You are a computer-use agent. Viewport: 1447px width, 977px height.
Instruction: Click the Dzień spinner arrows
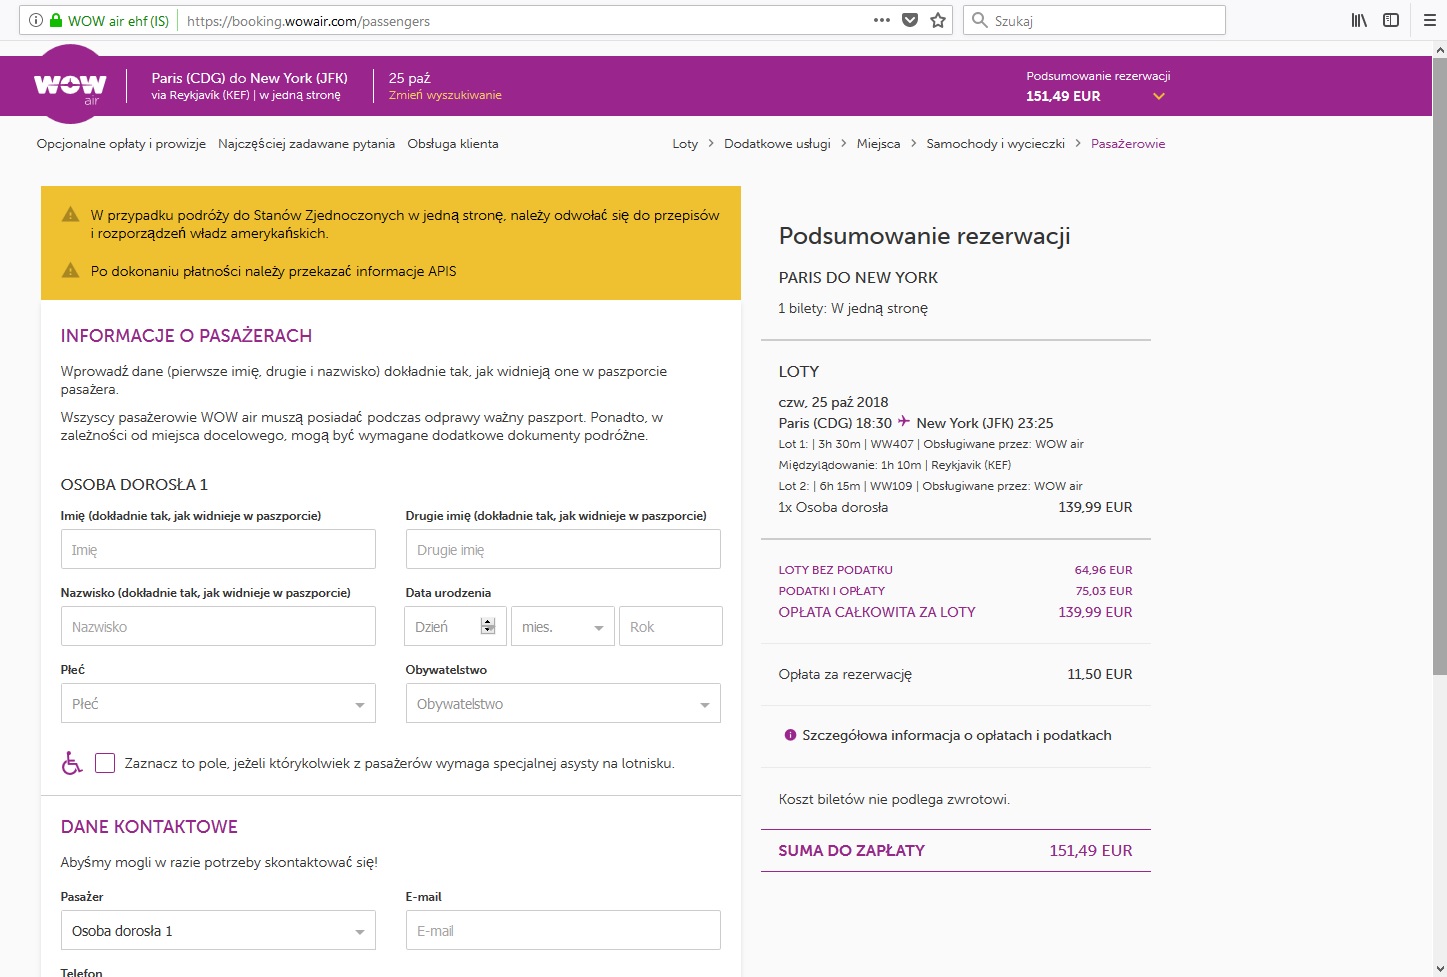tap(488, 626)
